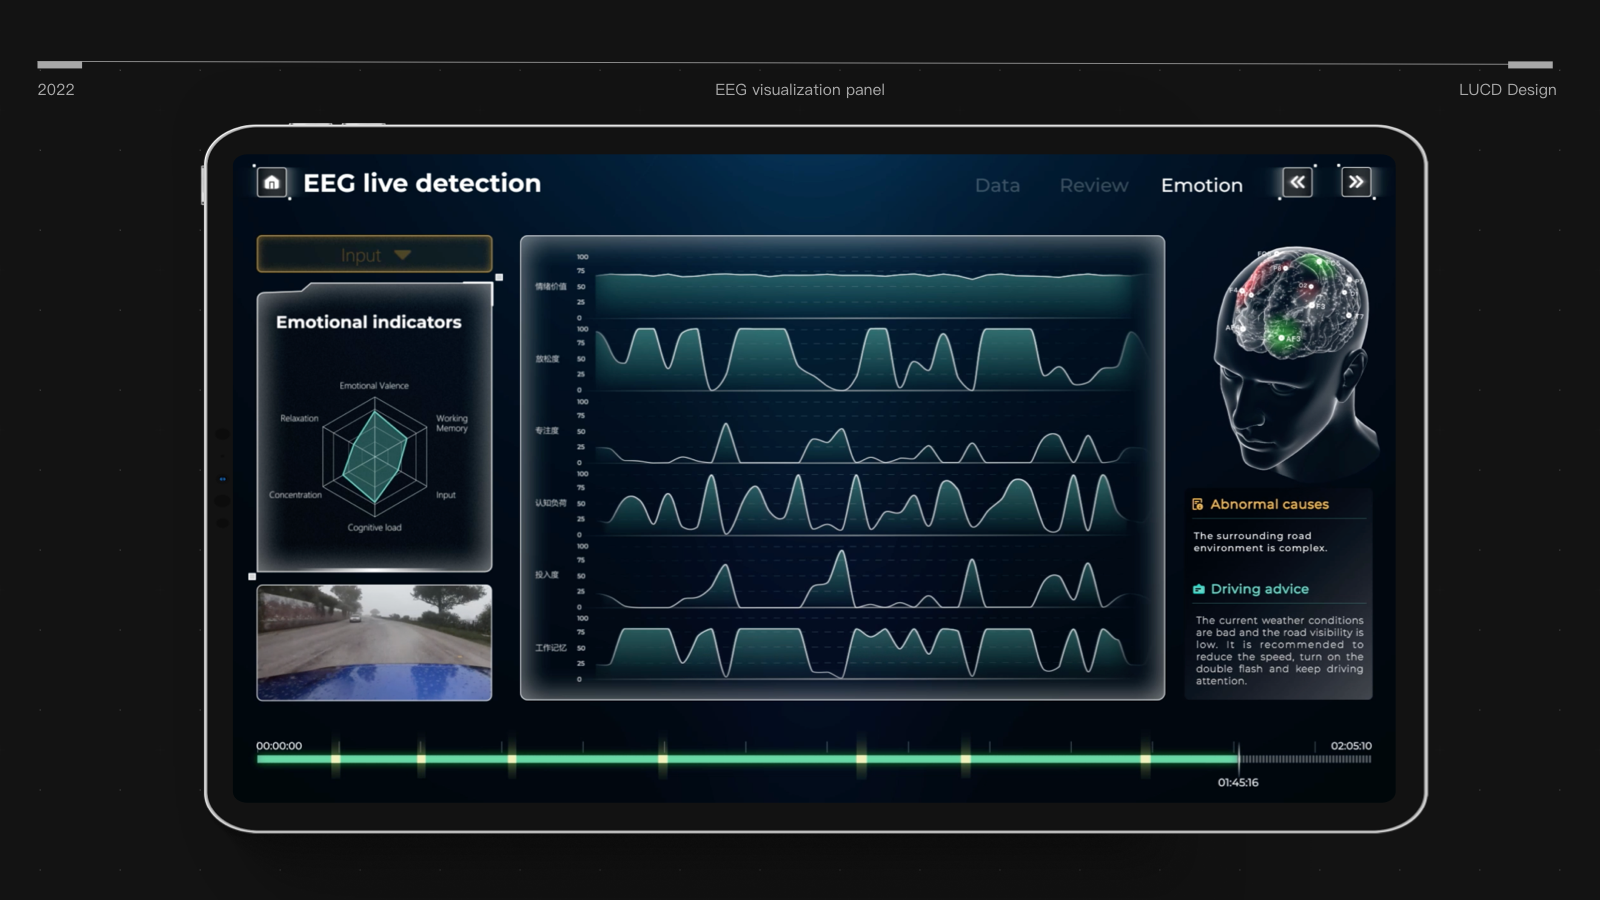
Task: Click the Driving advice briefcase icon
Action: pyautogui.click(x=1197, y=589)
